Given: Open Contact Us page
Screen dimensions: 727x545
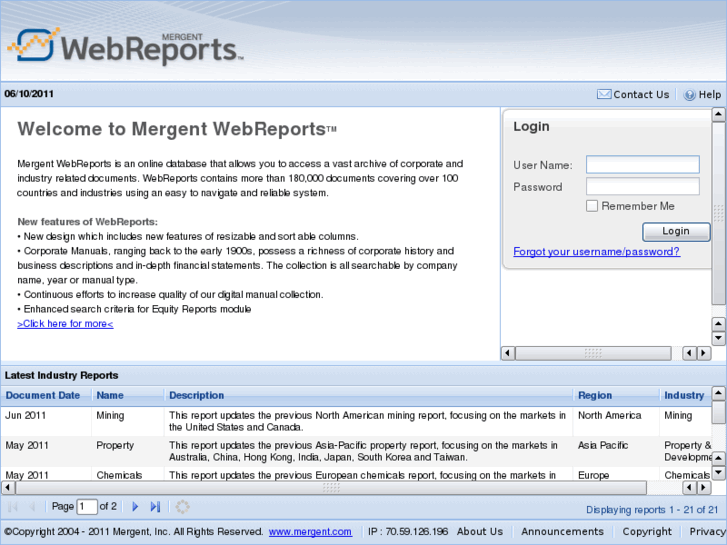Looking at the screenshot, I should click(x=641, y=95).
